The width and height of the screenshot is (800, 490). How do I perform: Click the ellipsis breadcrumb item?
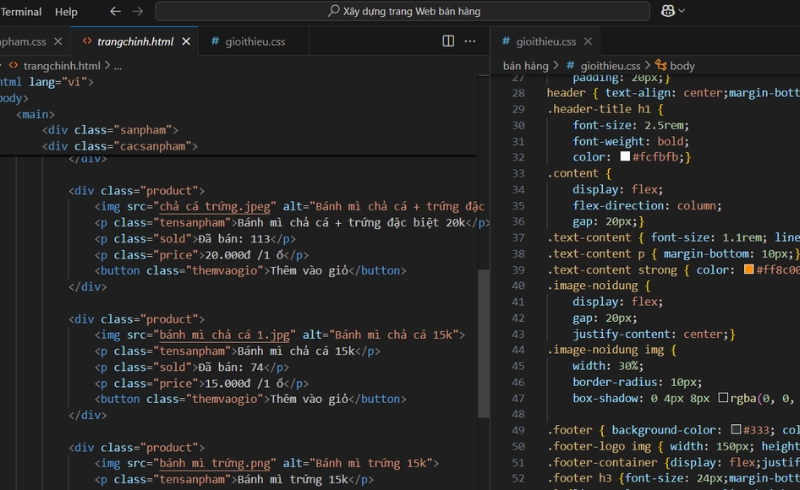[x=118, y=65]
